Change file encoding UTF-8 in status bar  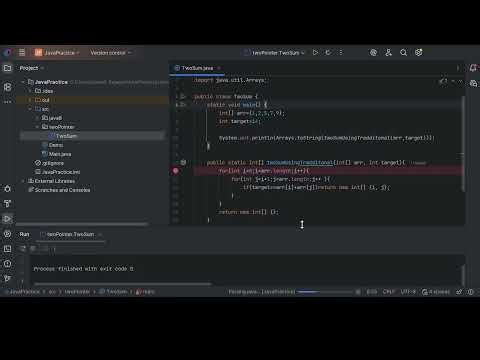pyautogui.click(x=408, y=292)
